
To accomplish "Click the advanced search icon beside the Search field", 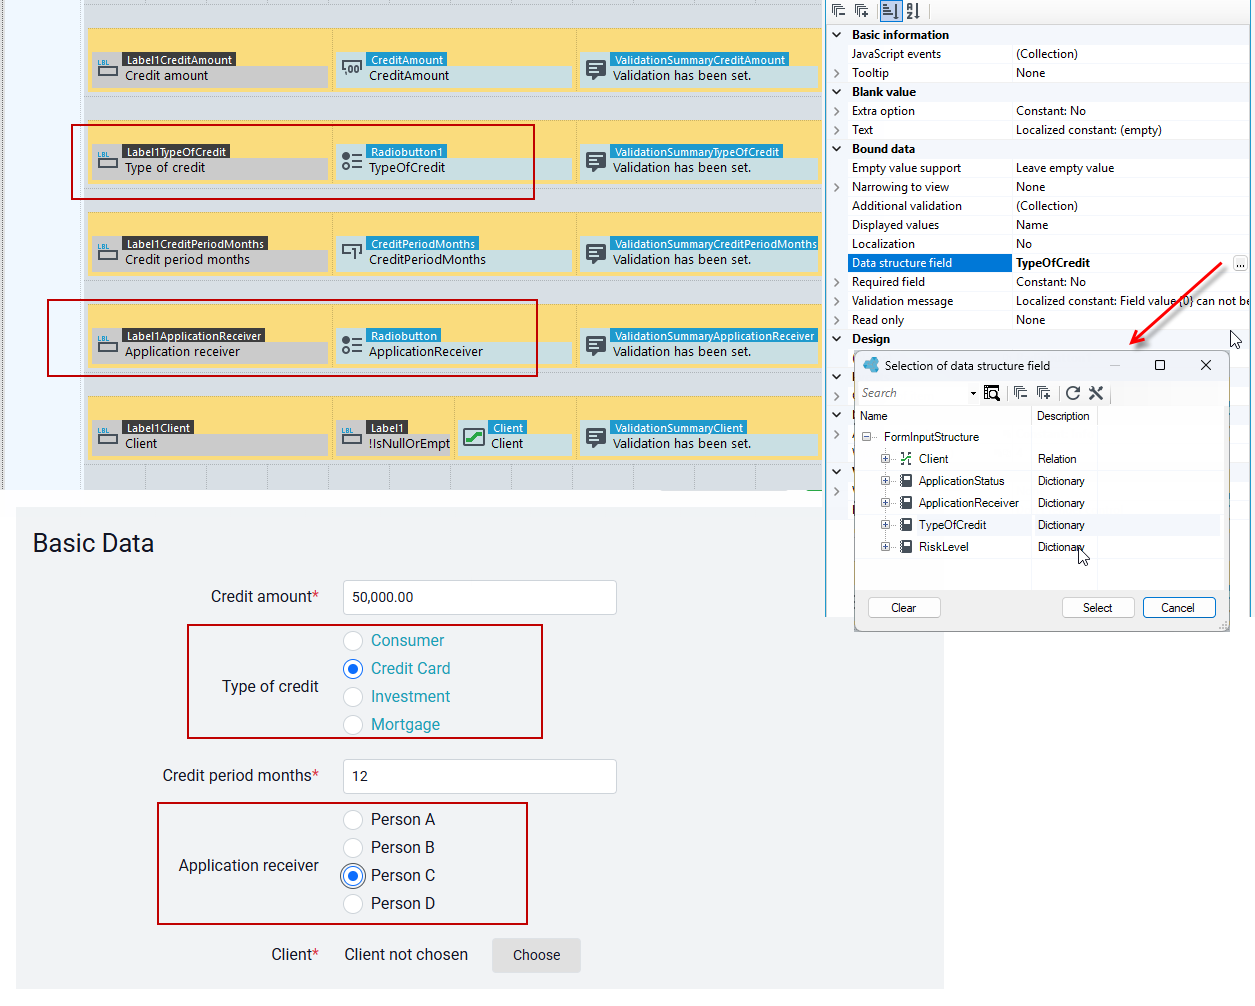I will pyautogui.click(x=991, y=393).
